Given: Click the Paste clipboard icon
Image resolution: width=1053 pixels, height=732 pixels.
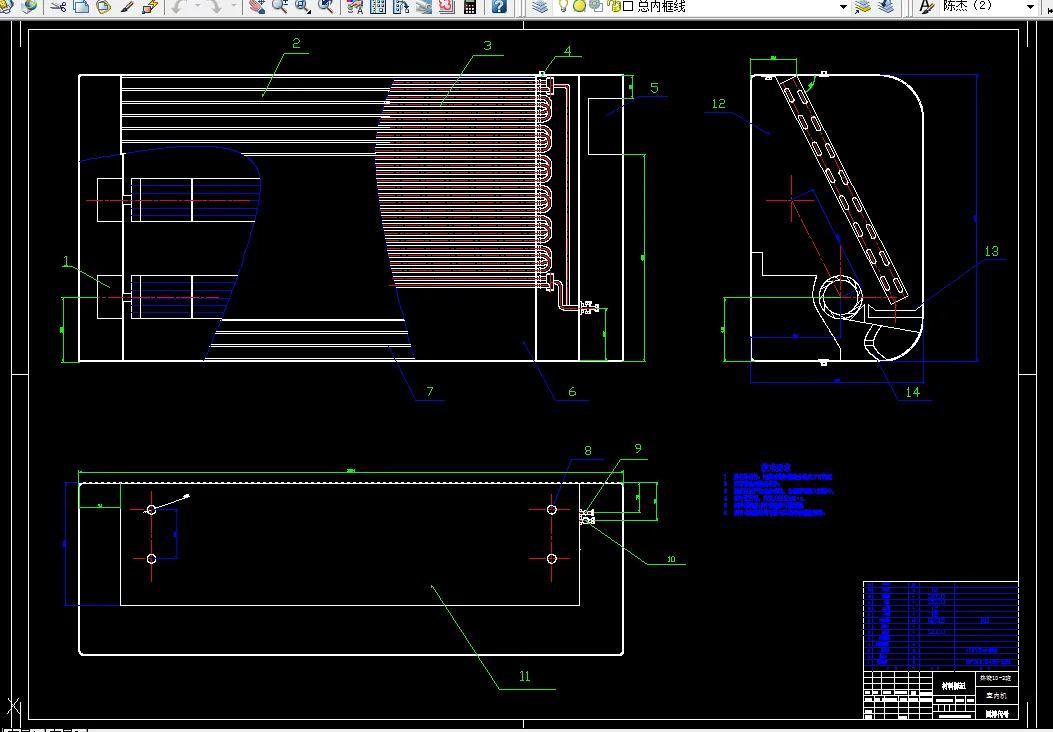Looking at the screenshot, I should point(103,7).
